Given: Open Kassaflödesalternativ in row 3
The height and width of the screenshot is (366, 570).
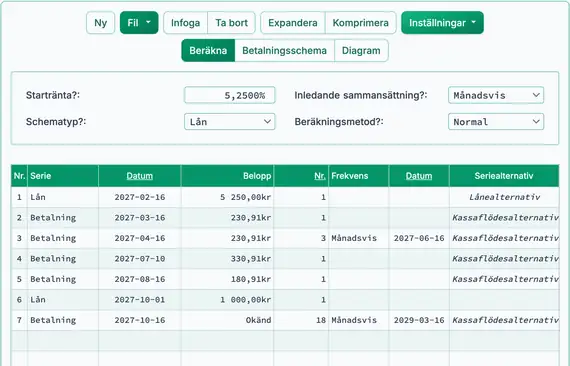Looking at the screenshot, I should (504, 238).
